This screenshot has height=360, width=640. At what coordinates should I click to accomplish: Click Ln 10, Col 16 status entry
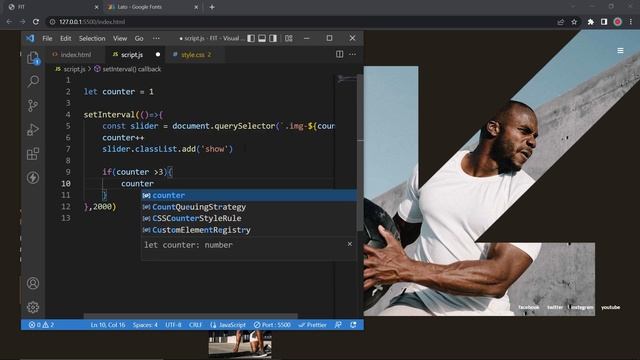click(x=108, y=325)
